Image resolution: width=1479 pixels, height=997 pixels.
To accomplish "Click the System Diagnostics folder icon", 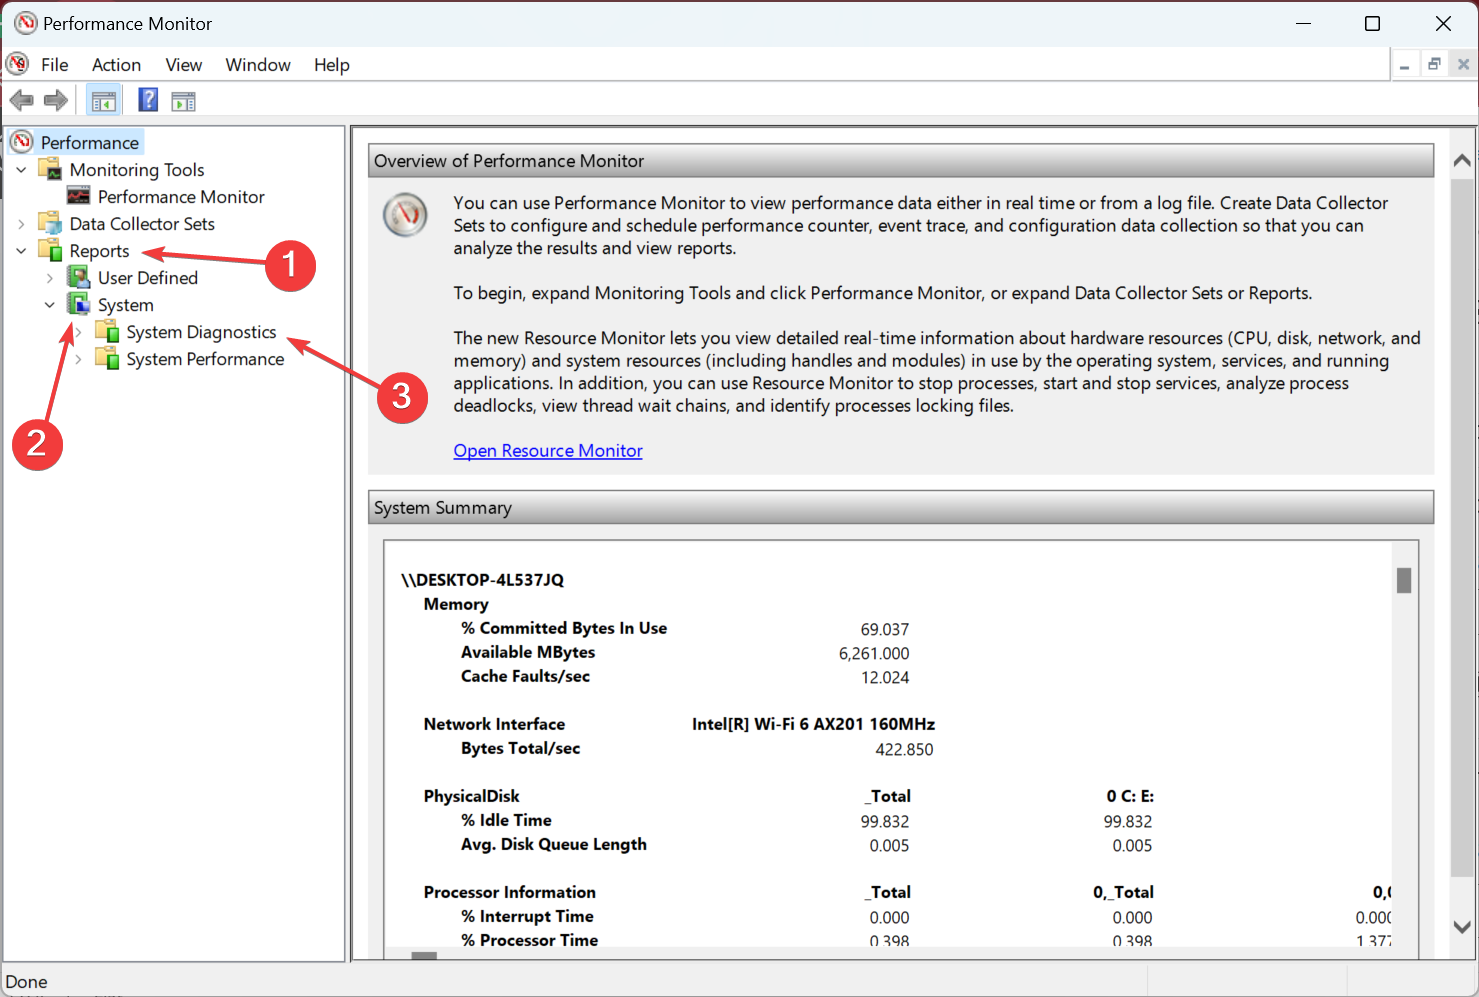I will (x=107, y=331).
